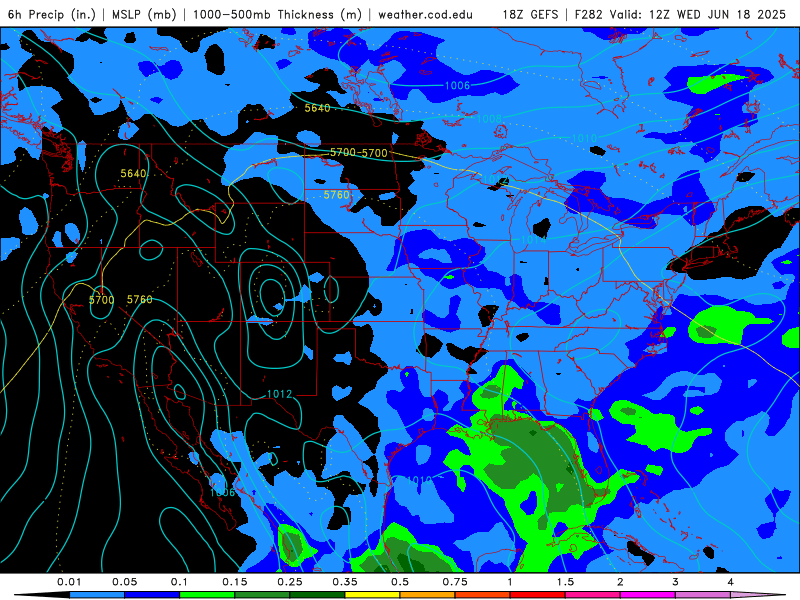Select the orange 0.5–0.75 colorbar segment
Screen dimensions: 800x600
point(428,595)
